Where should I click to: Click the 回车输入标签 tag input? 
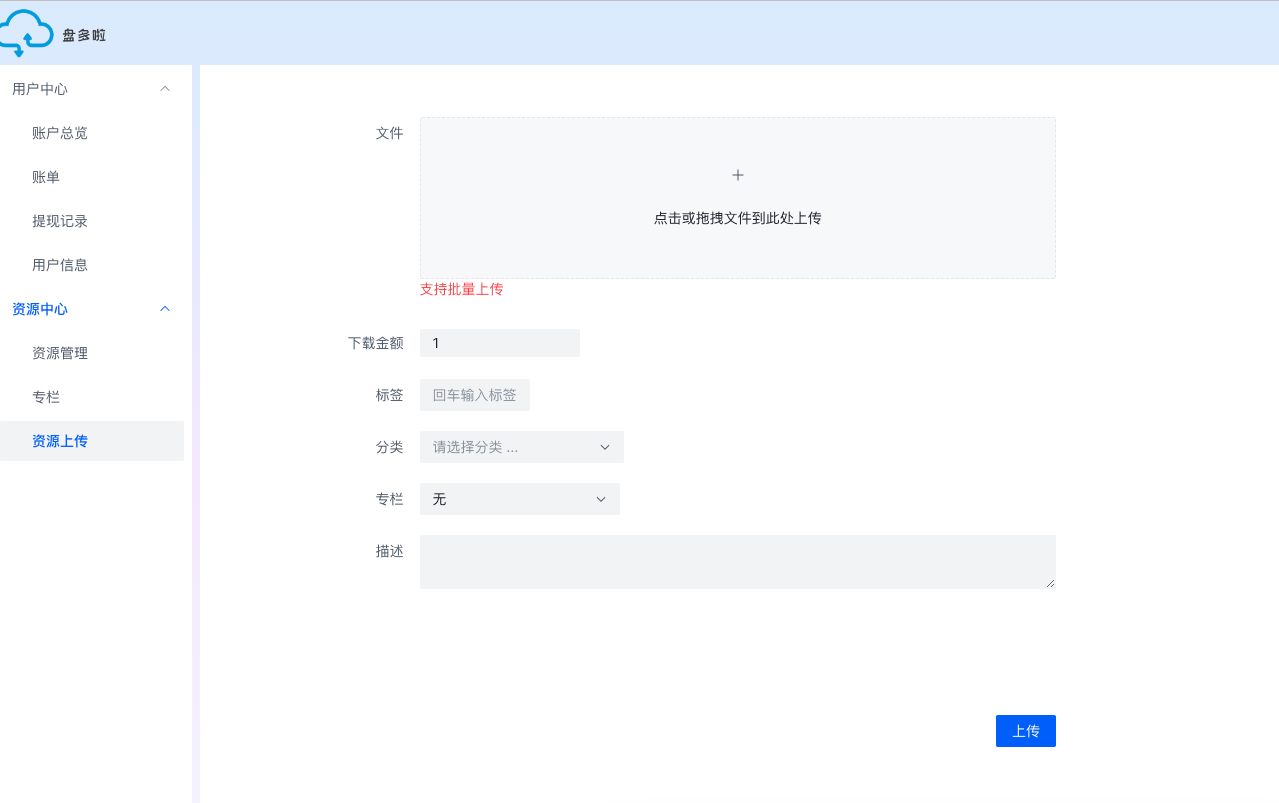click(475, 395)
